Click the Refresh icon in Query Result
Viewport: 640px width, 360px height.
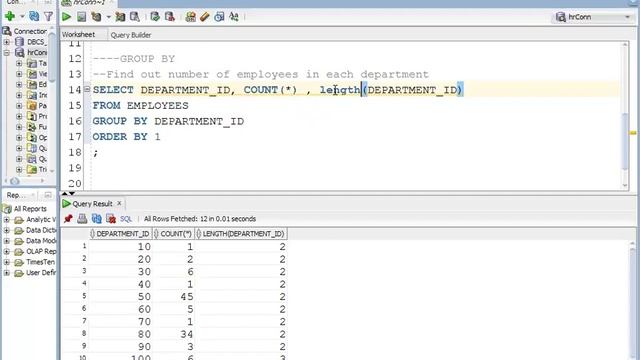point(97,219)
